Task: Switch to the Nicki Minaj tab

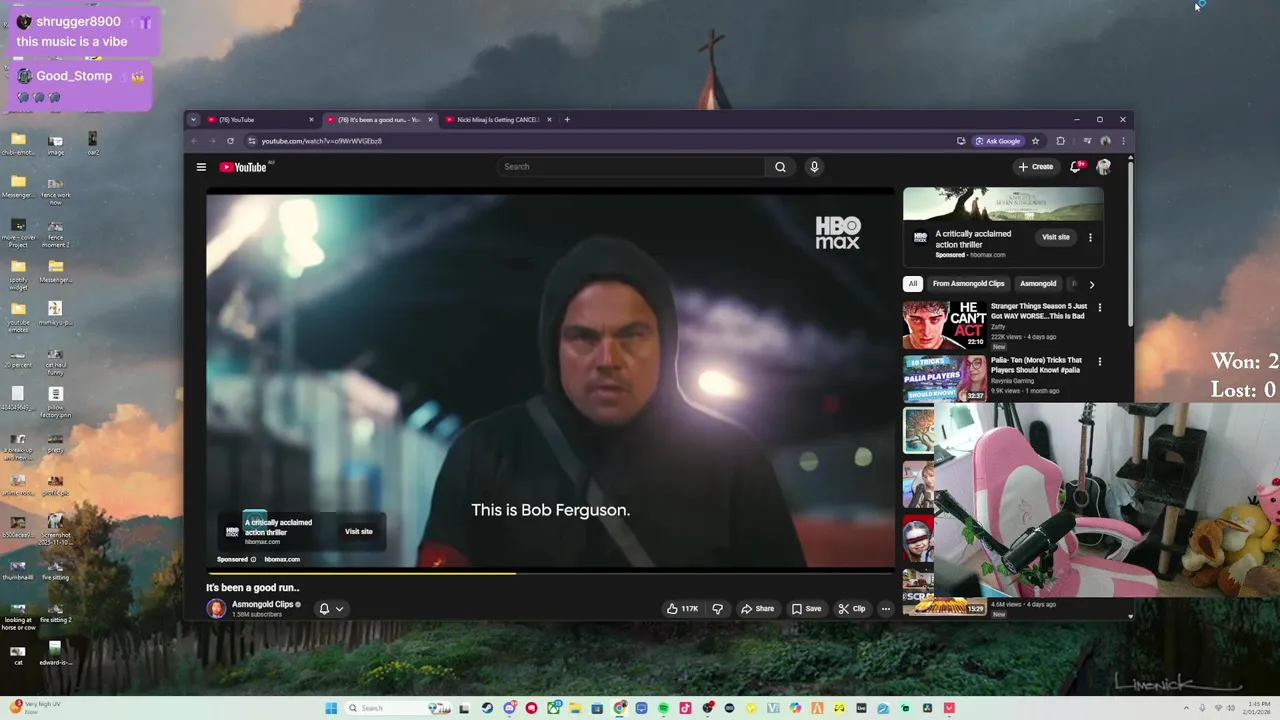Action: pyautogui.click(x=499, y=120)
